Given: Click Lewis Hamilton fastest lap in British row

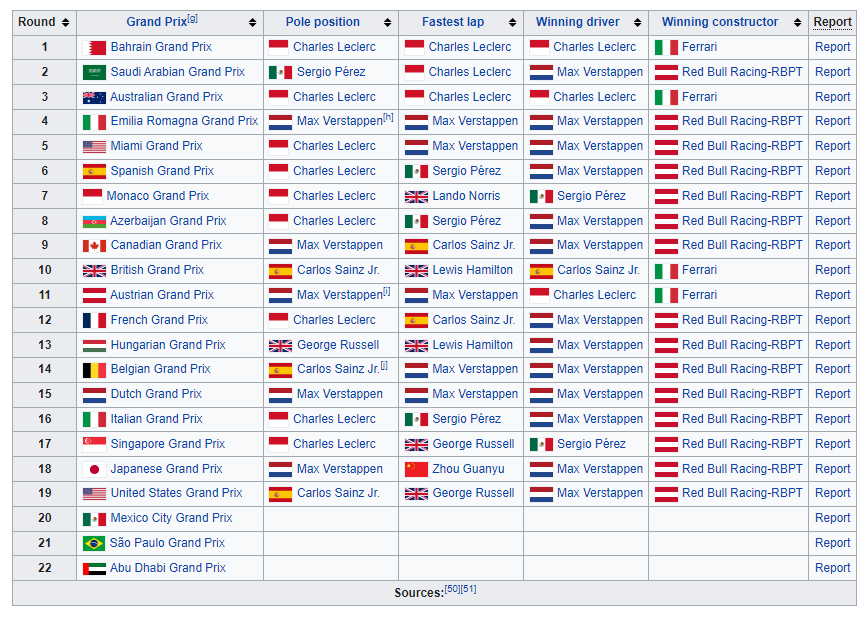Looking at the screenshot, I should pyautogui.click(x=473, y=270).
